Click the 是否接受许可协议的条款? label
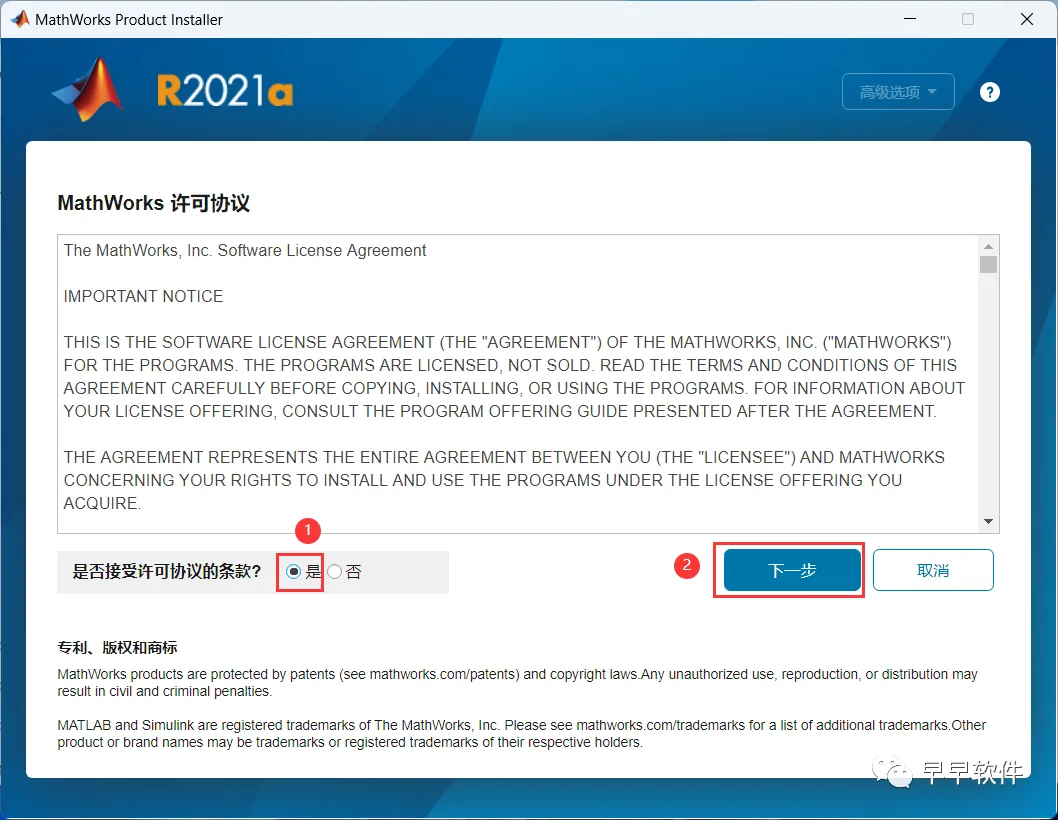The image size is (1058, 820). (167, 571)
